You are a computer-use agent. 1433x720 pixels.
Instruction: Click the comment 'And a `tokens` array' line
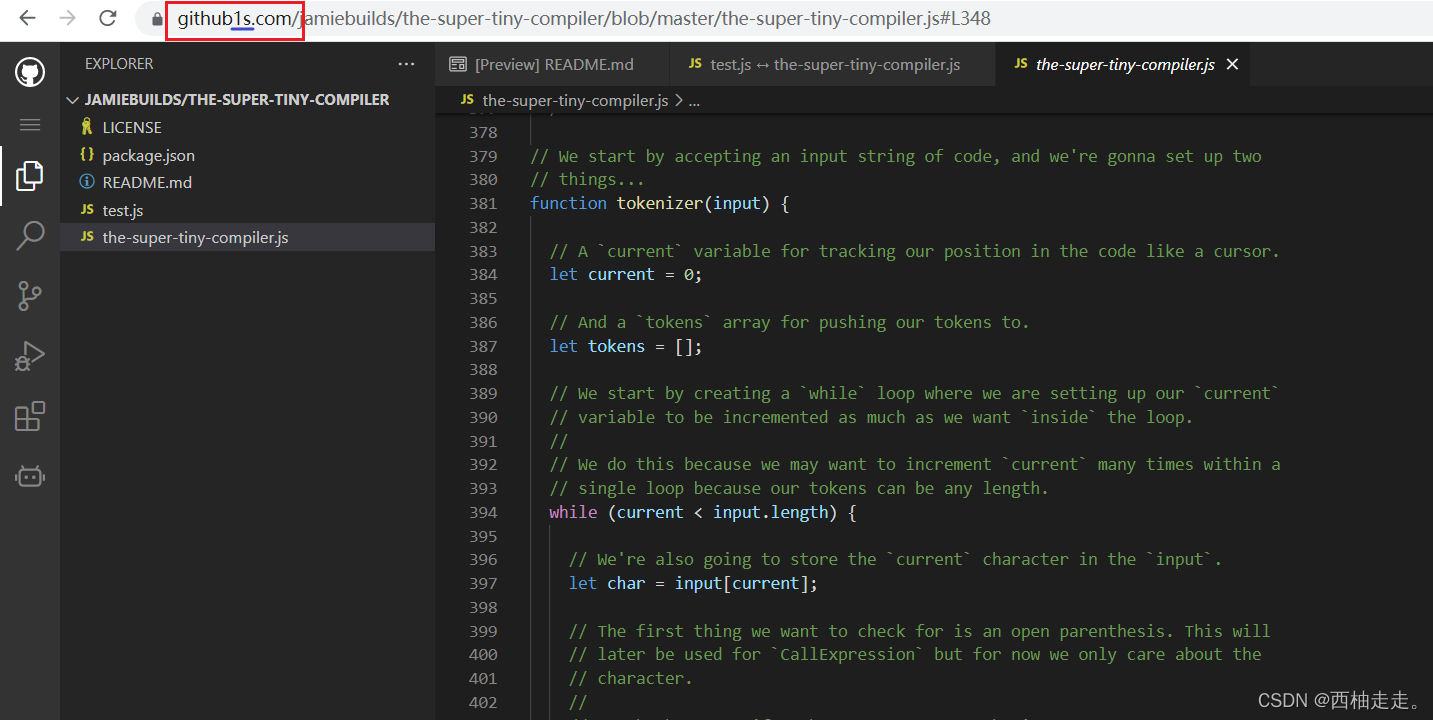(x=789, y=322)
